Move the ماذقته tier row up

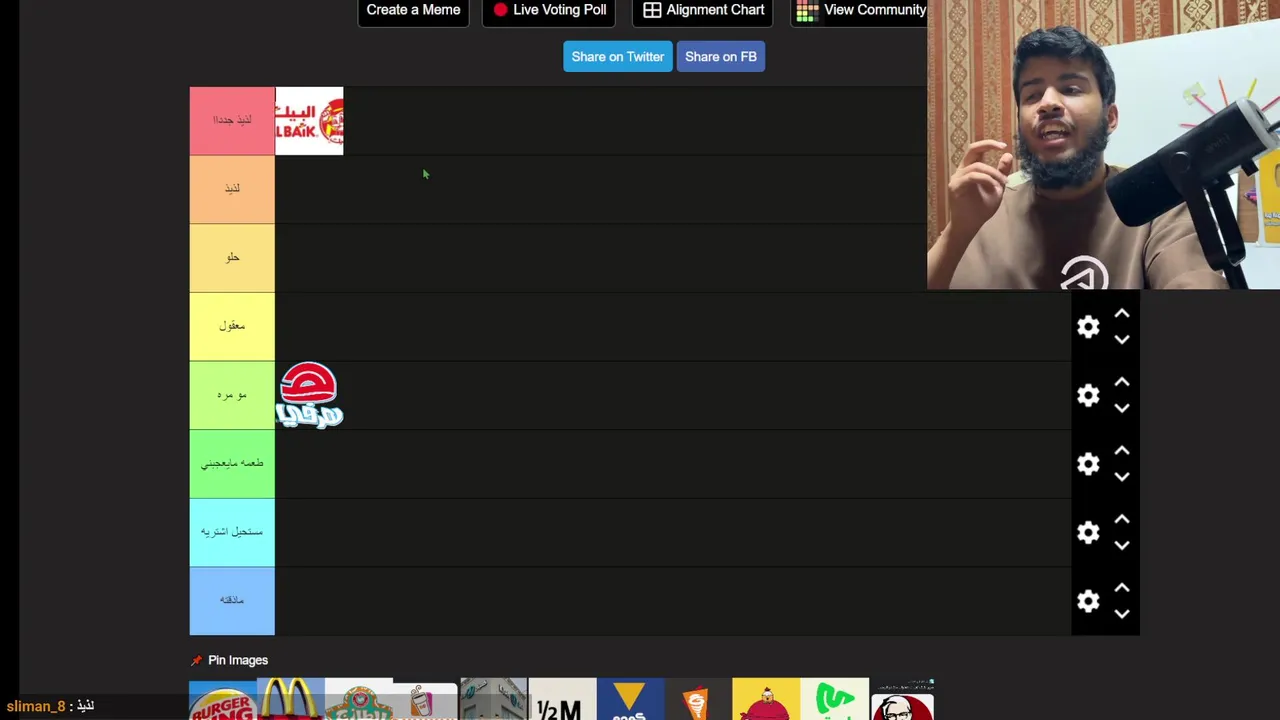[1122, 589]
